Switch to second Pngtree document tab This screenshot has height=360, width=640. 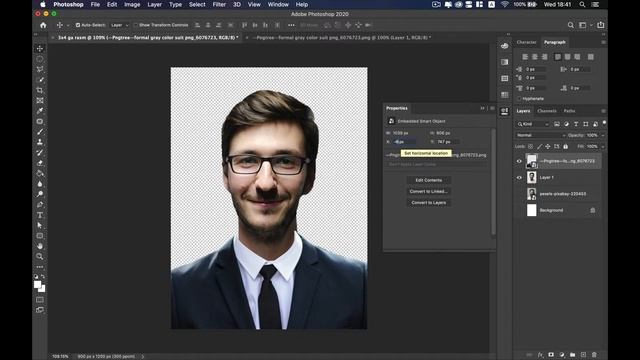coord(342,37)
